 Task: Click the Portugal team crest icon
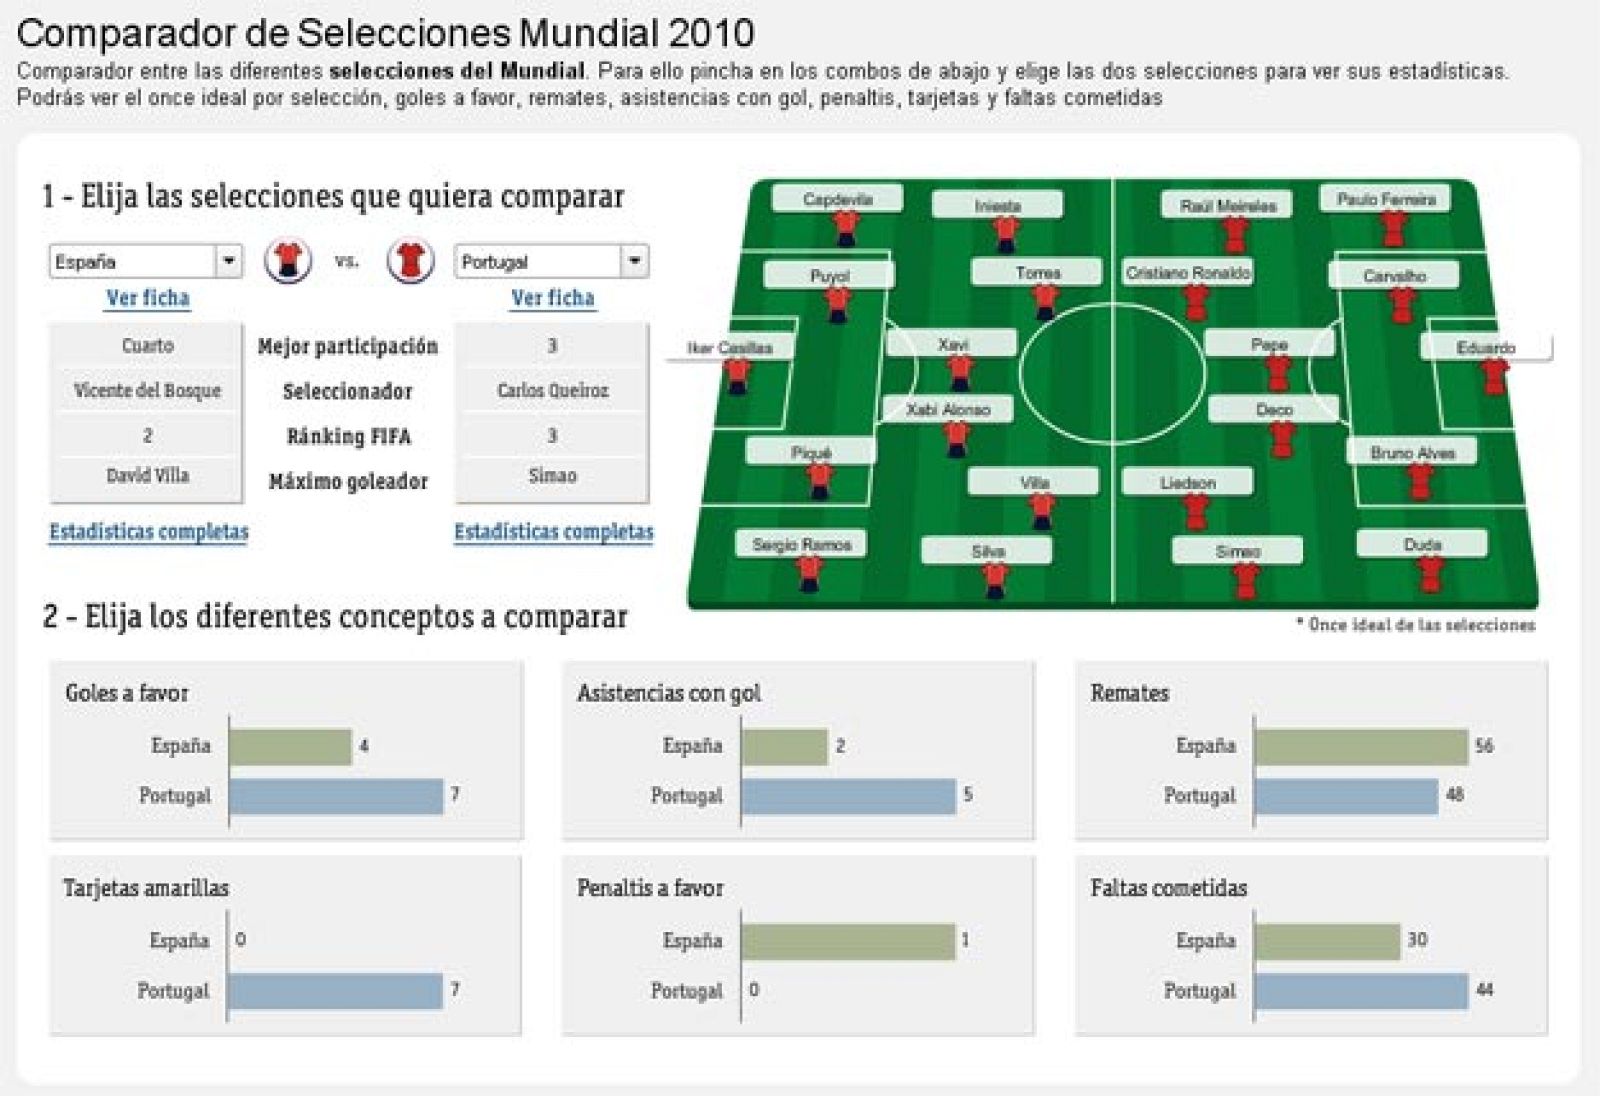pyautogui.click(x=409, y=259)
